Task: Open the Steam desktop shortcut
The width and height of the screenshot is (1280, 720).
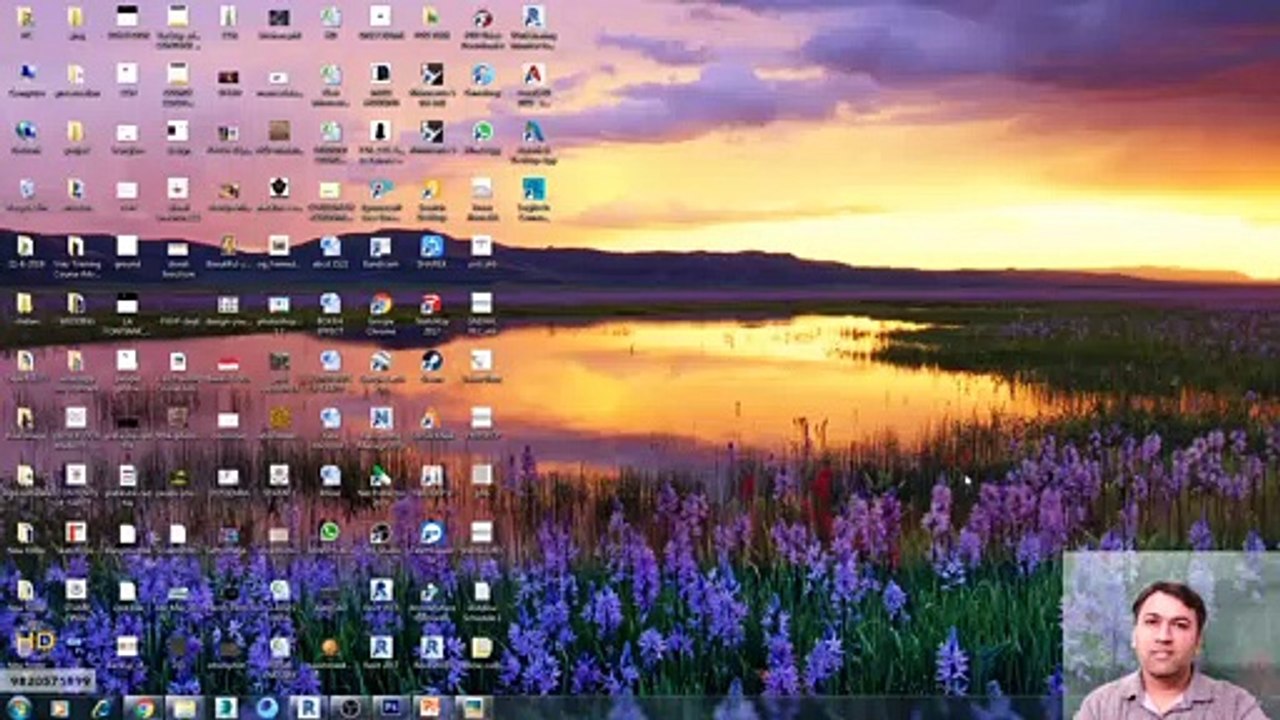Action: click(431, 365)
